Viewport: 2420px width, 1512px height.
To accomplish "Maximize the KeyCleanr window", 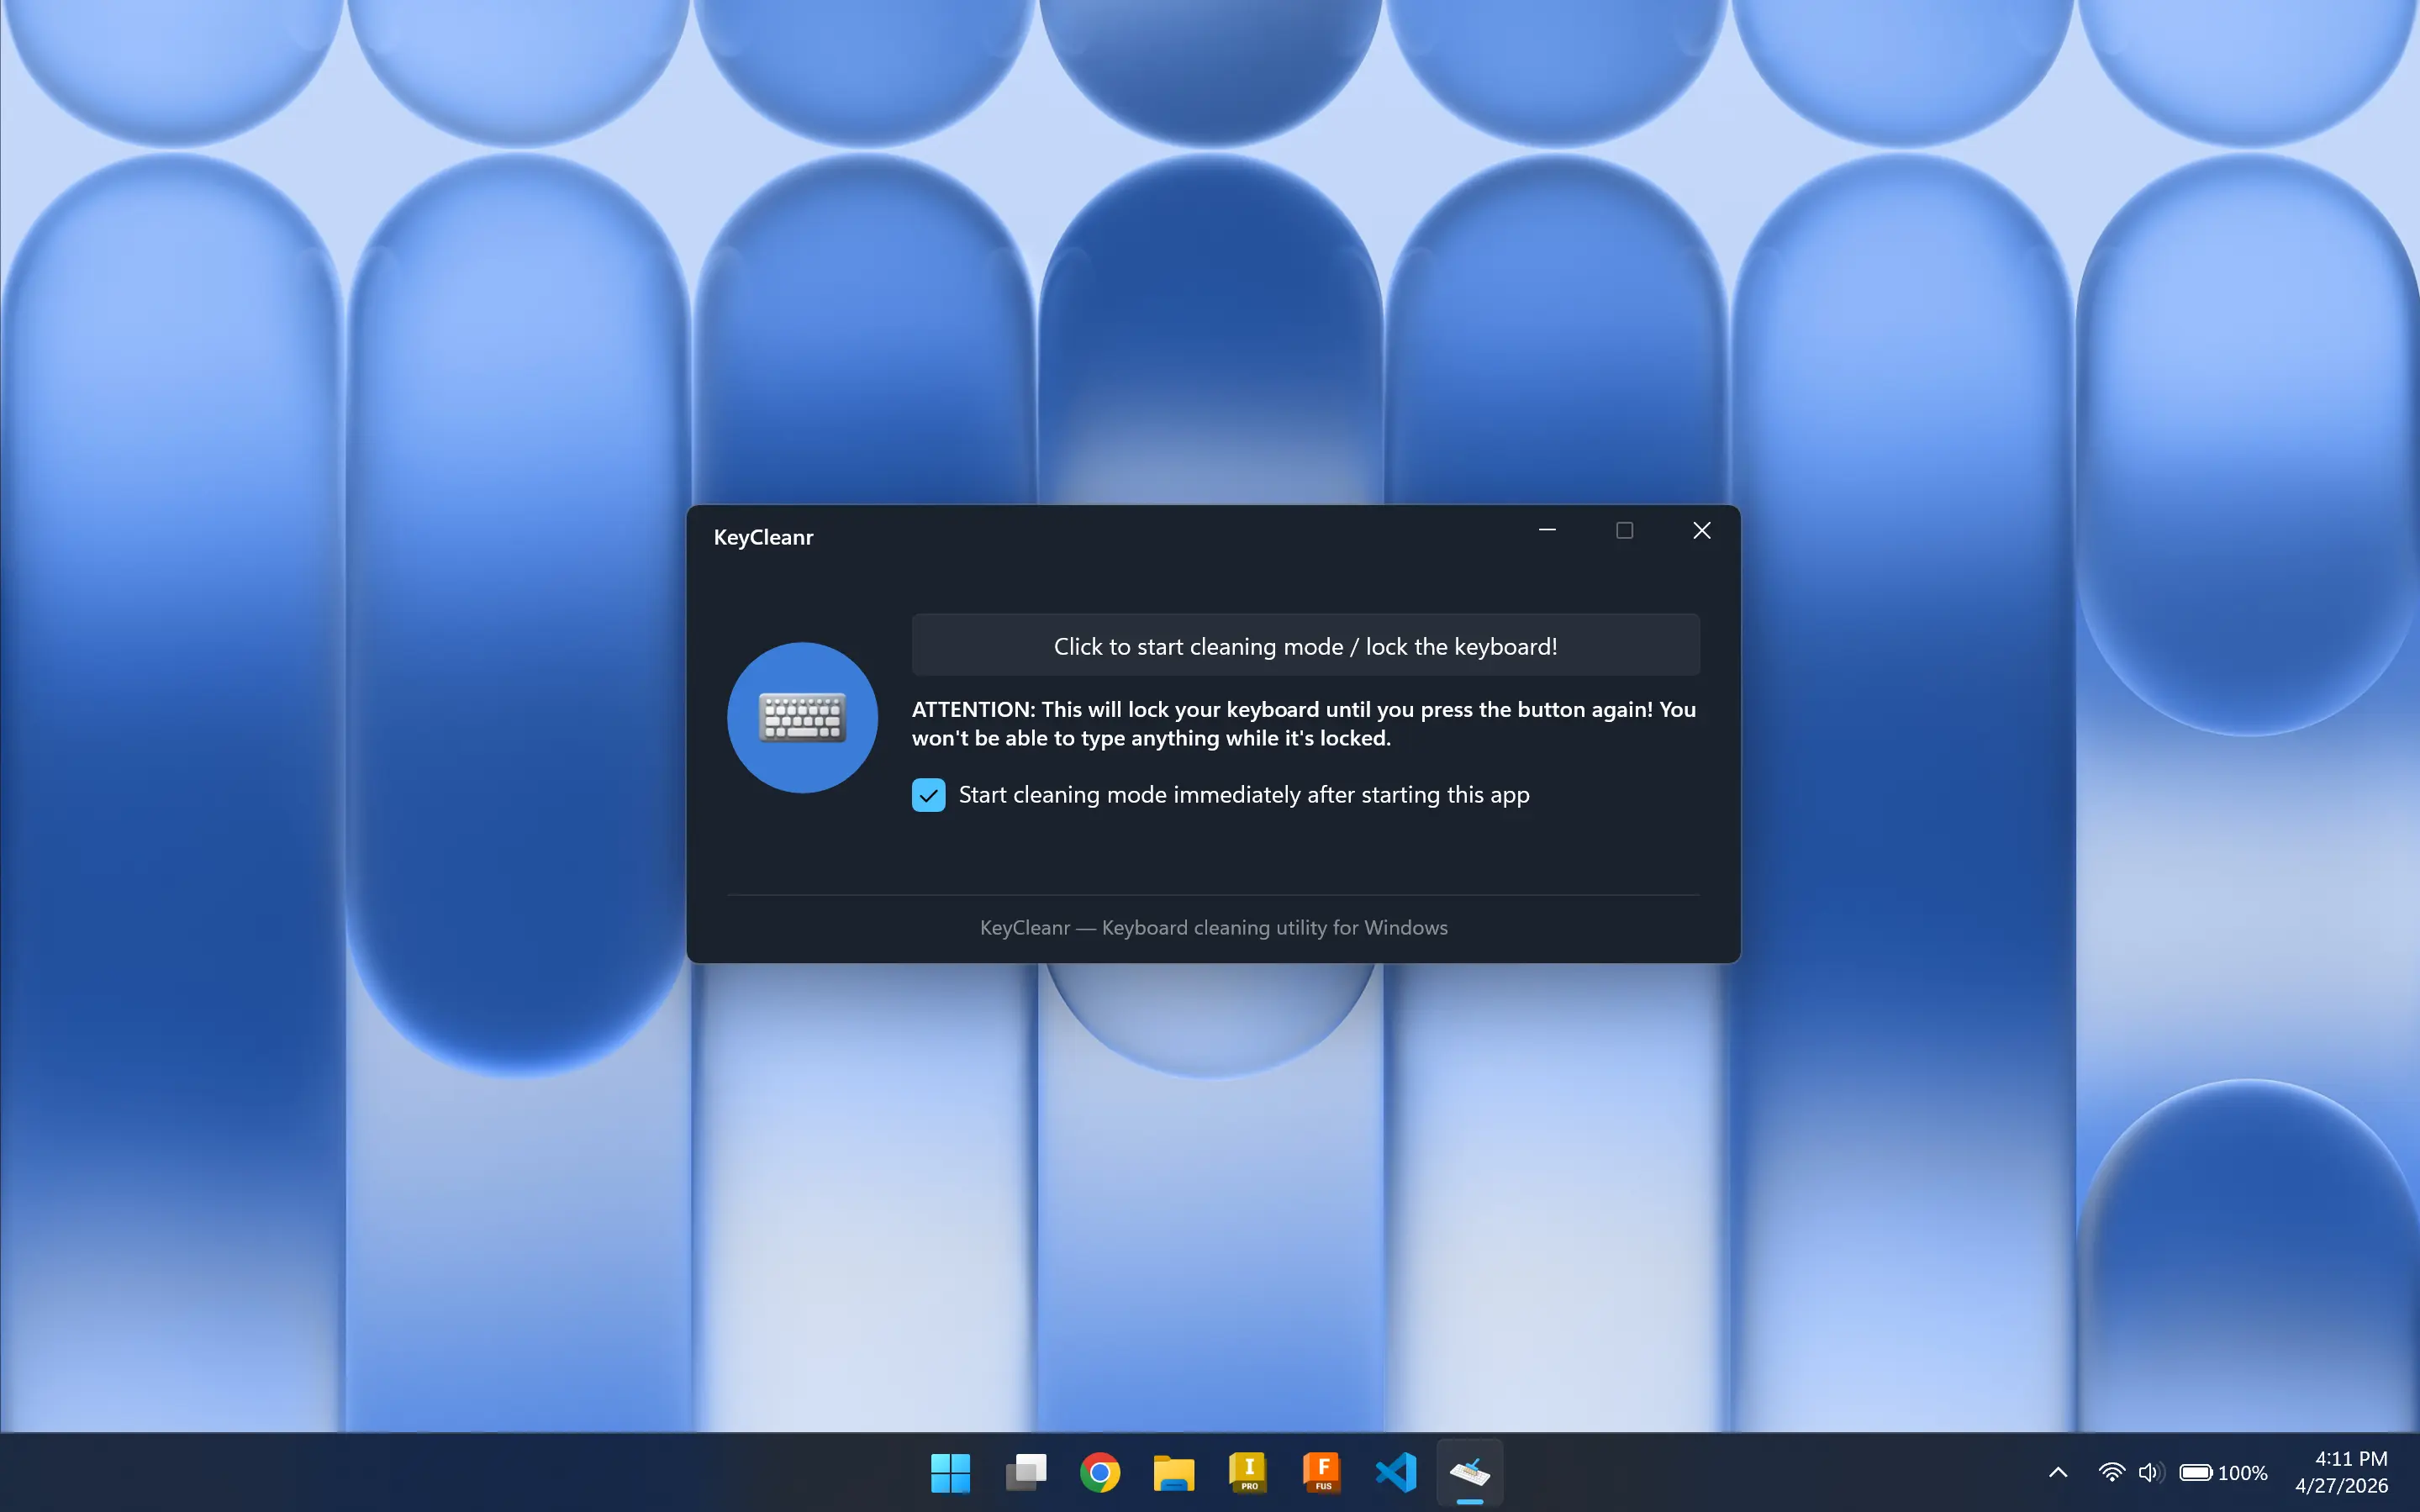I will (x=1624, y=530).
